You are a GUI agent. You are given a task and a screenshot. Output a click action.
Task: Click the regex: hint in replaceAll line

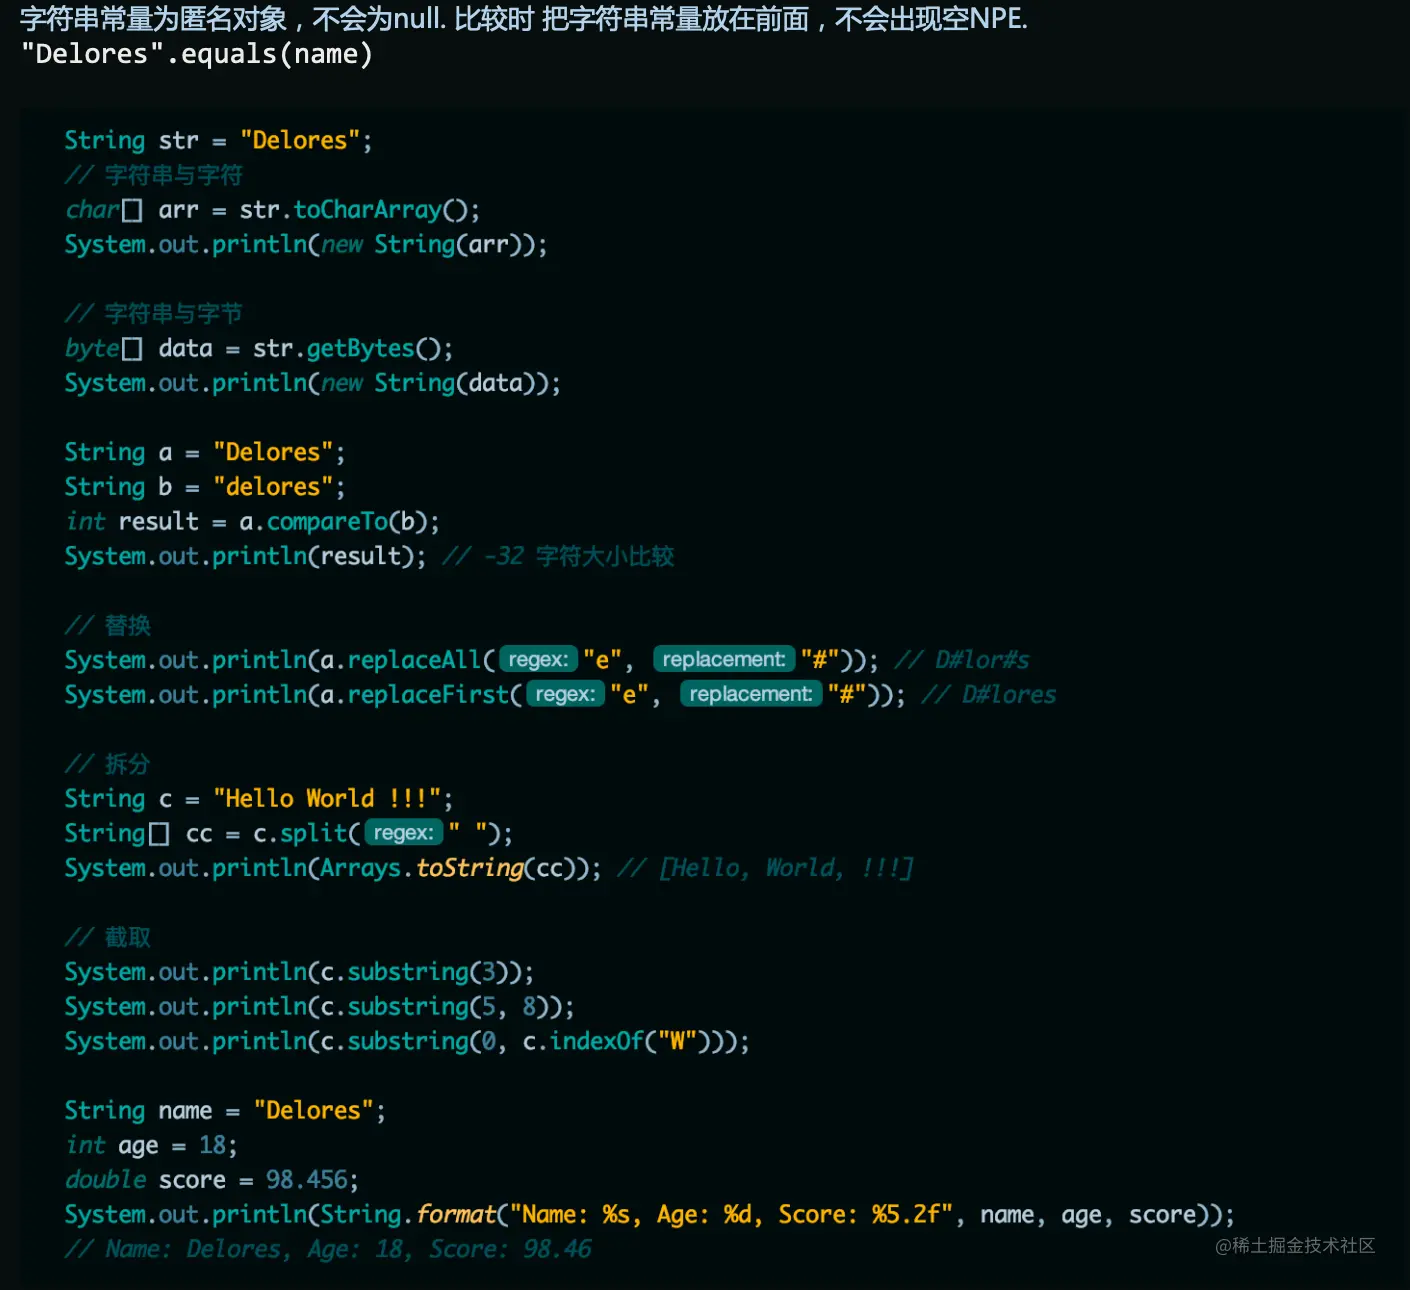538,660
